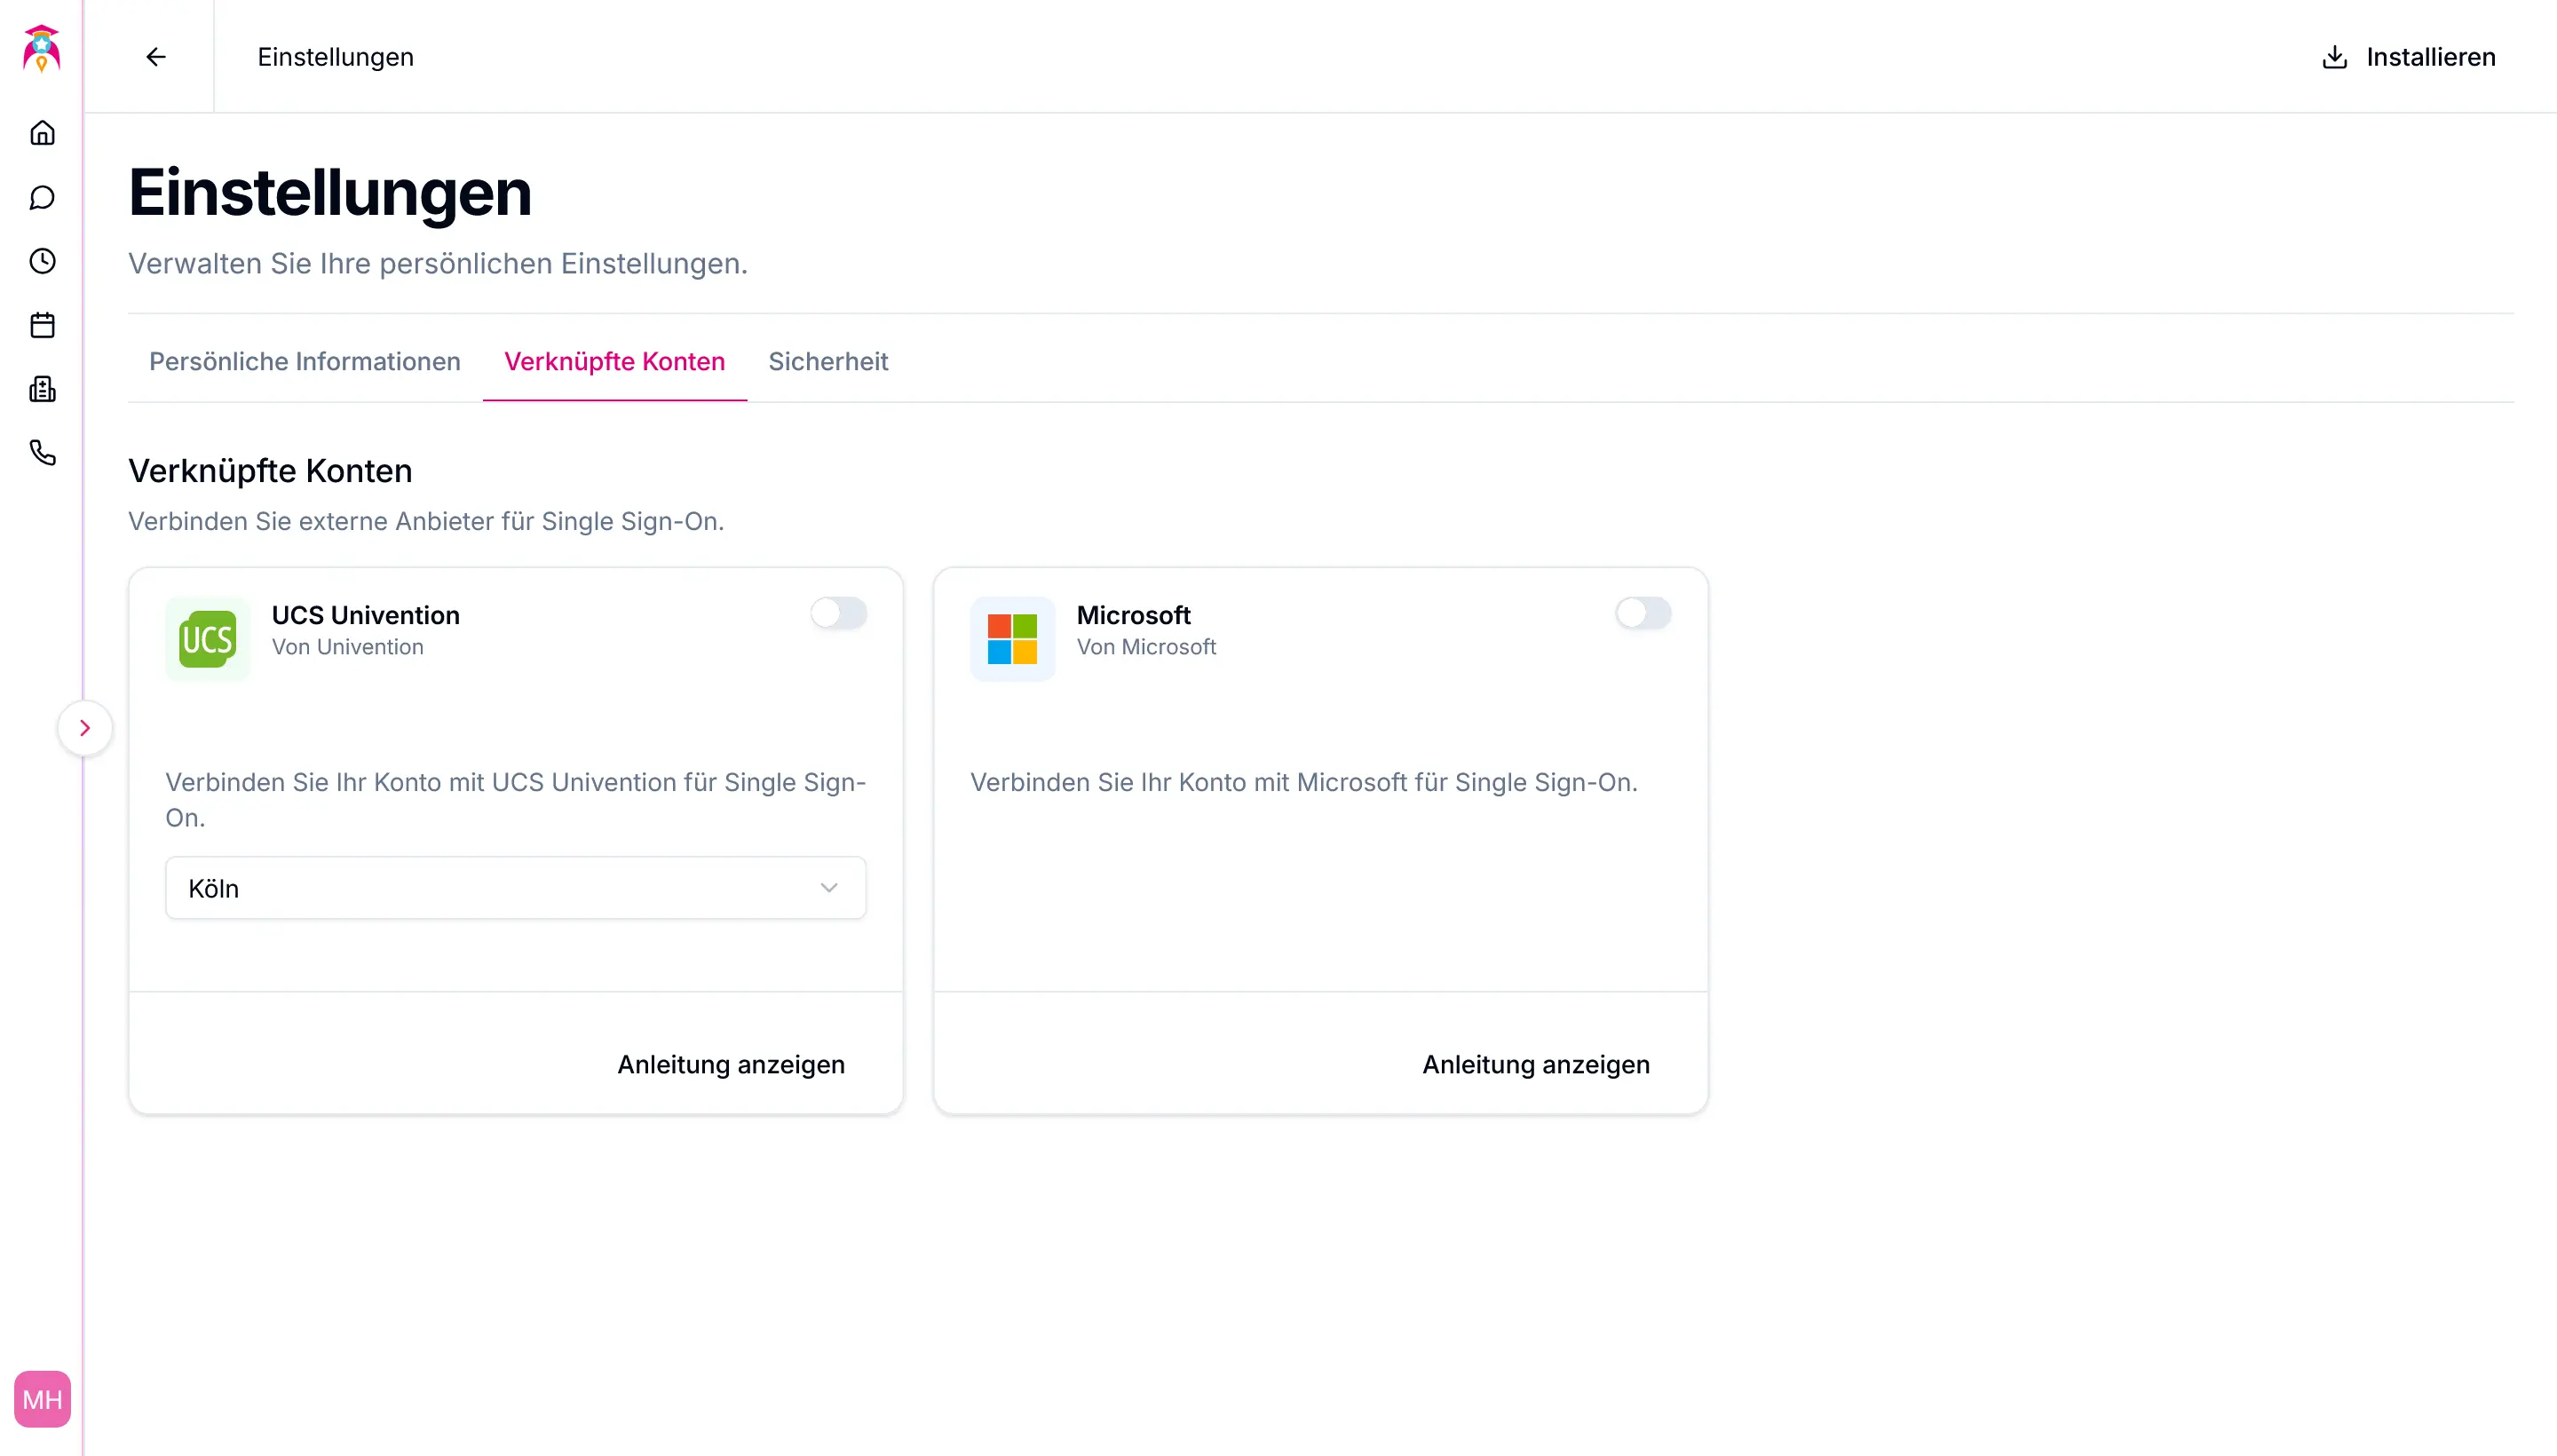Click the UCS Univention logo
The width and height of the screenshot is (2557, 1456).
(x=207, y=639)
